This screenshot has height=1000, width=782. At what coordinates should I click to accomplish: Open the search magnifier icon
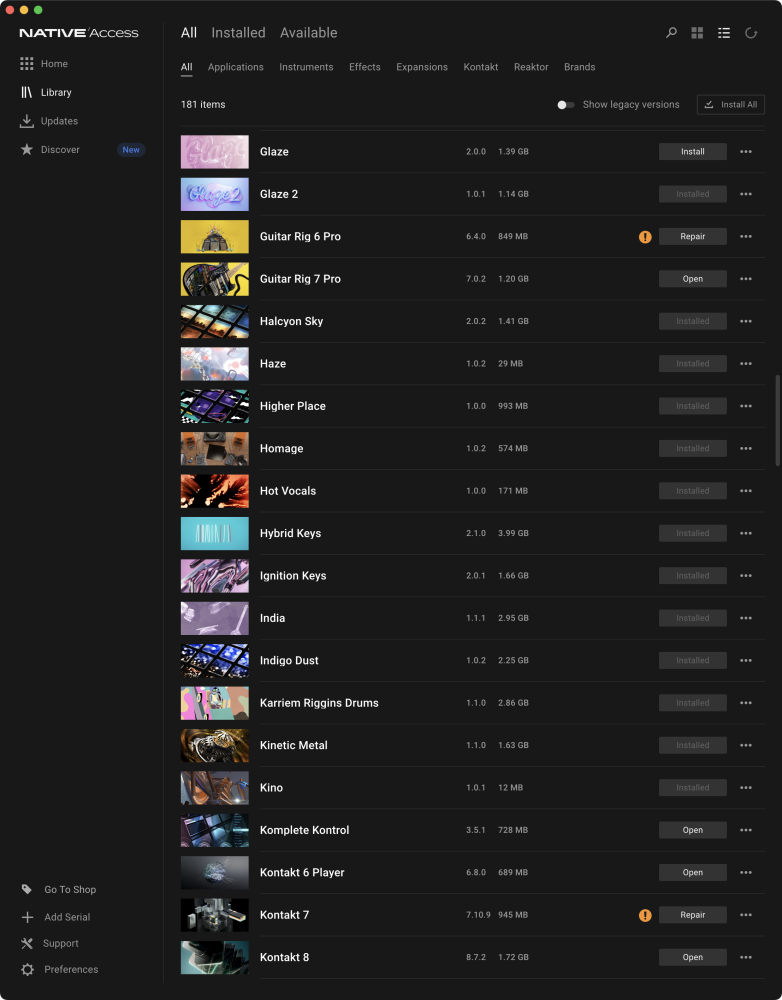pos(671,33)
